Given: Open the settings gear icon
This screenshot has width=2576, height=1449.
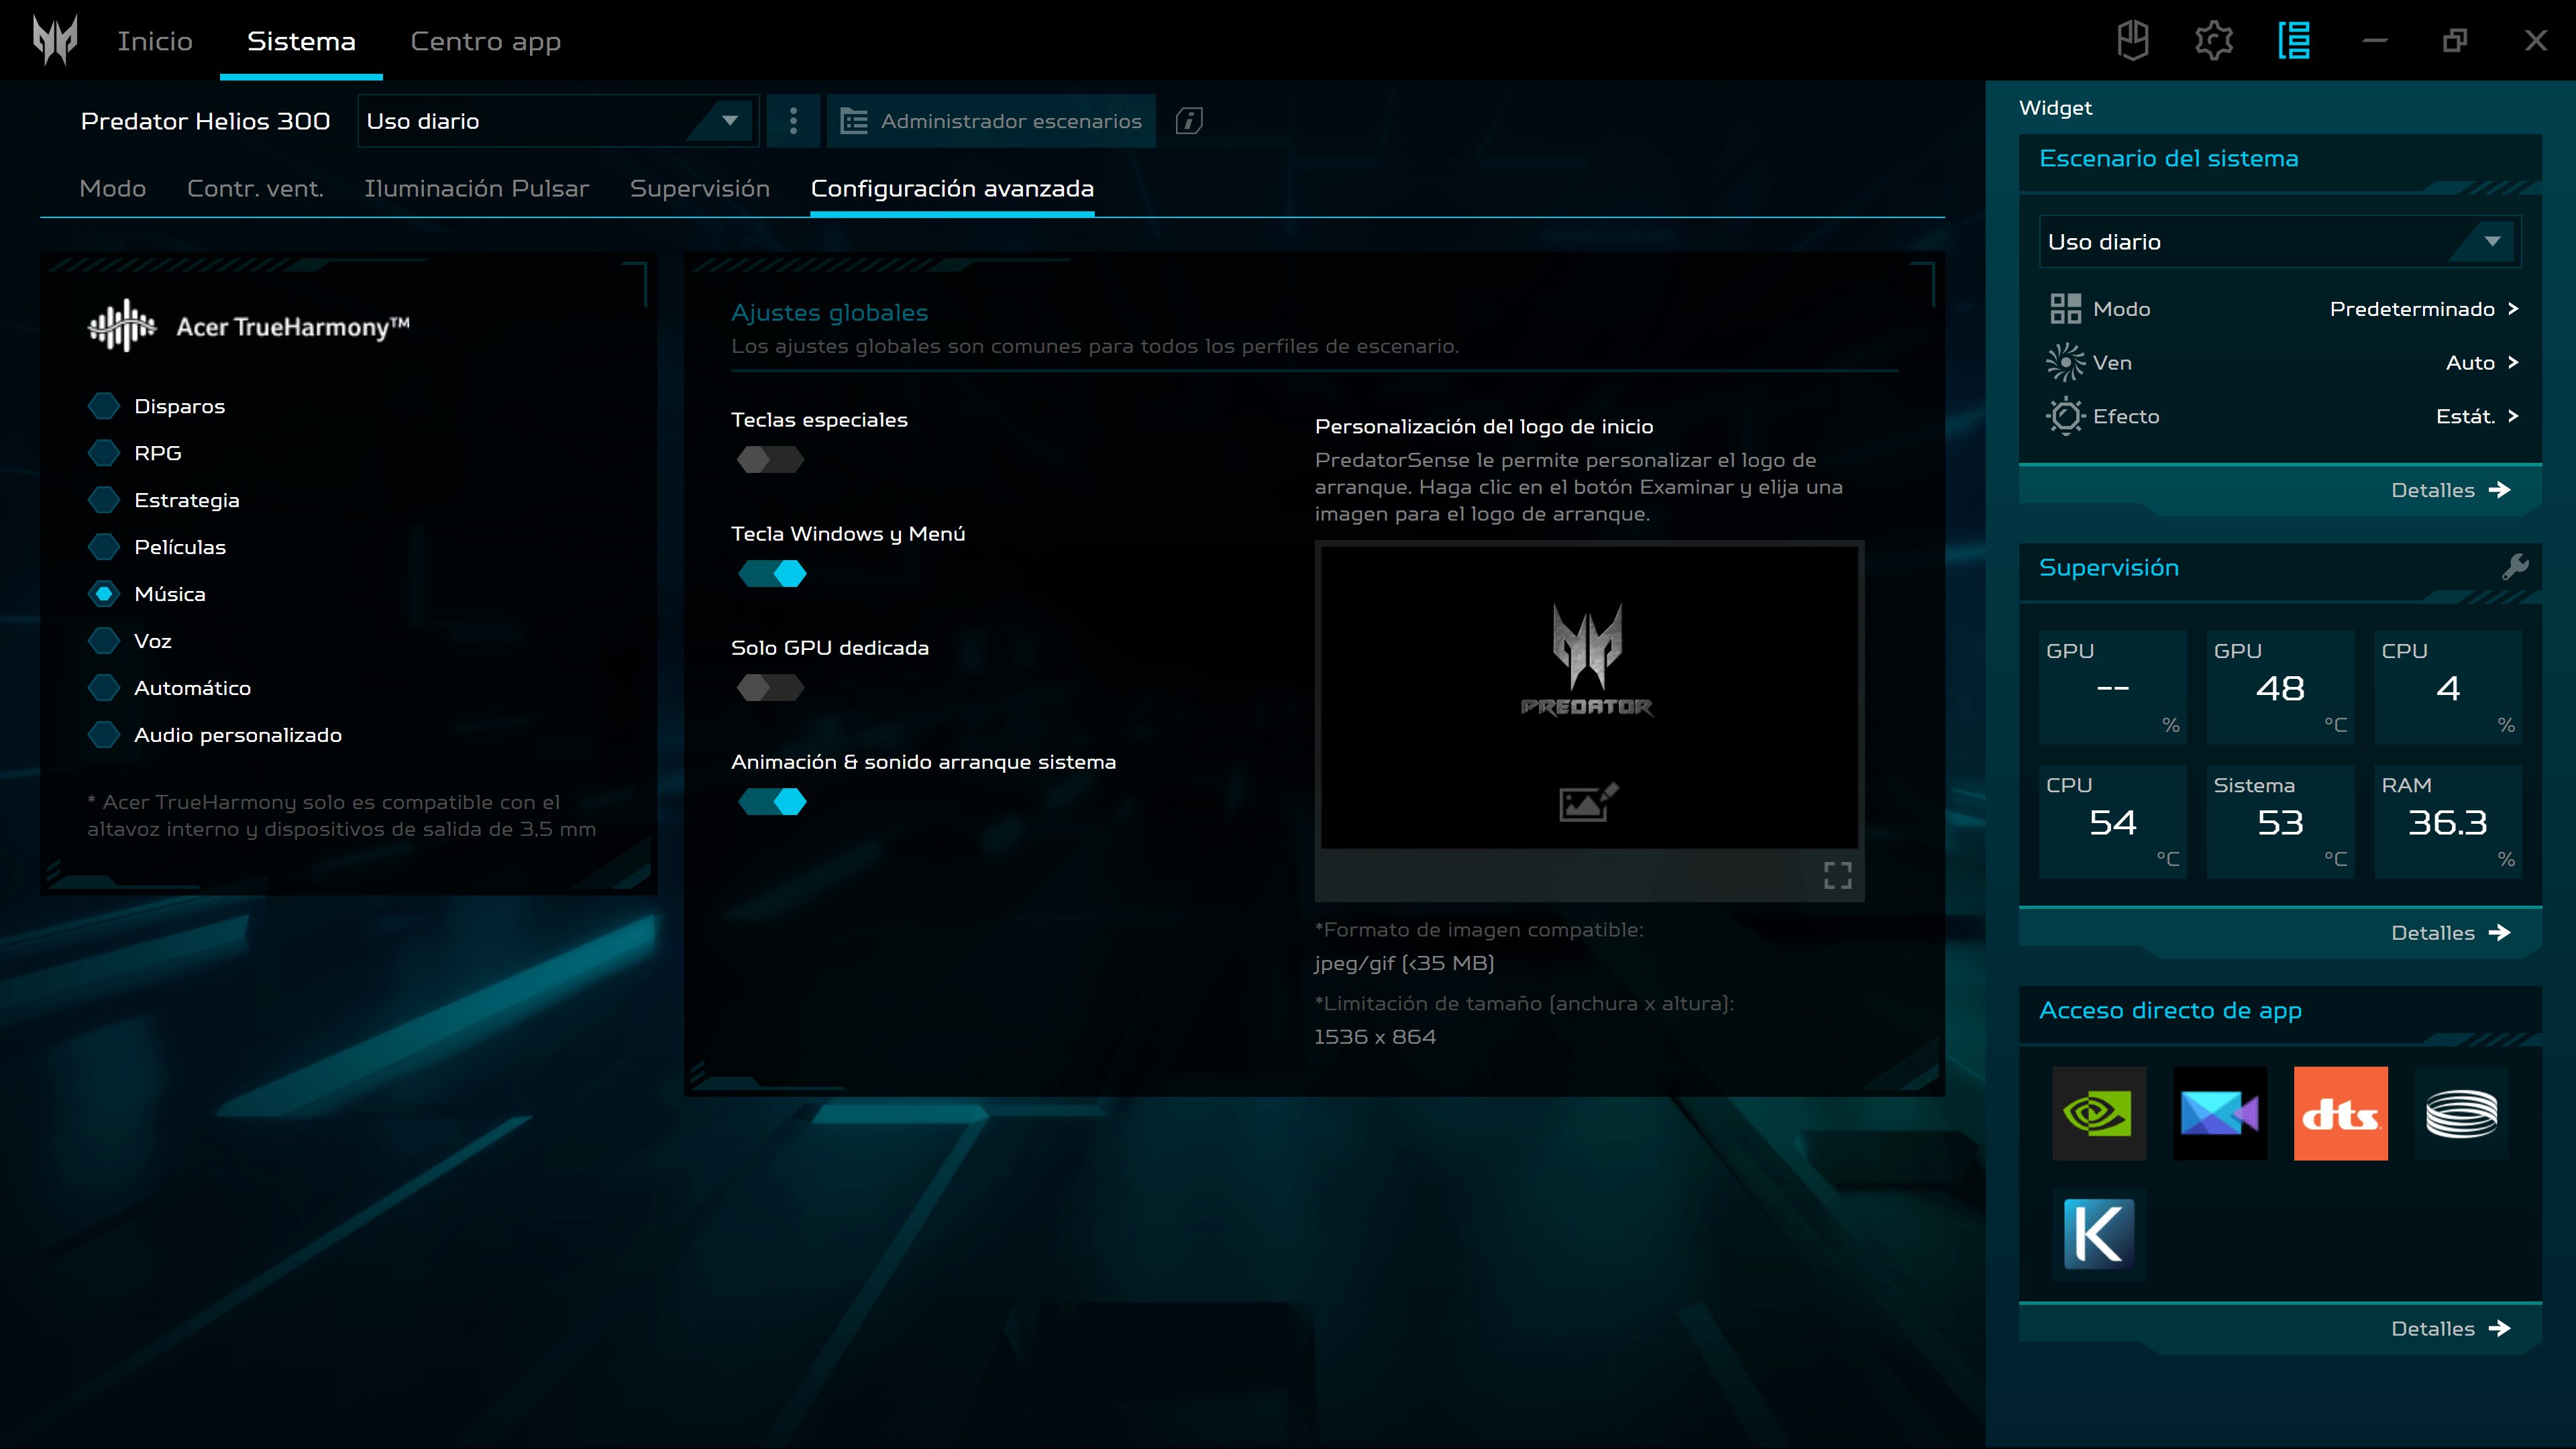Looking at the screenshot, I should 2213,41.
